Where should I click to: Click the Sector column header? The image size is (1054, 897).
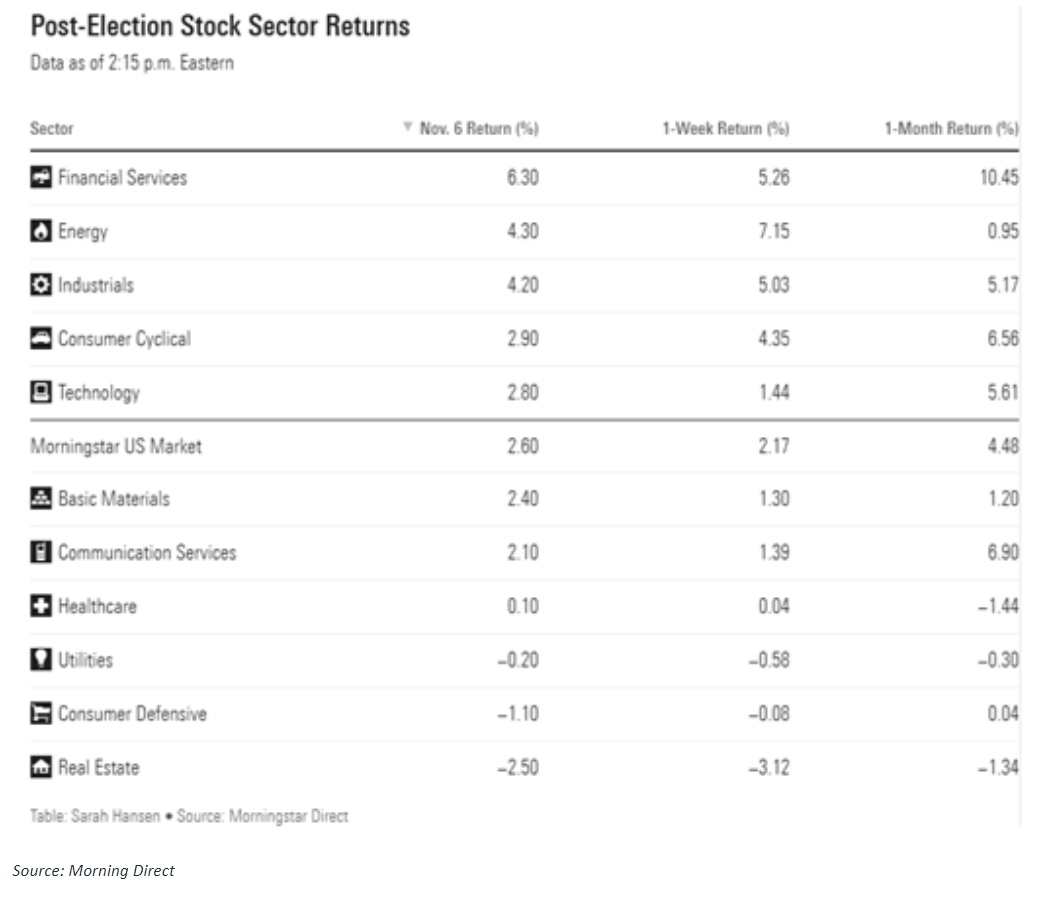pyautogui.click(x=52, y=129)
